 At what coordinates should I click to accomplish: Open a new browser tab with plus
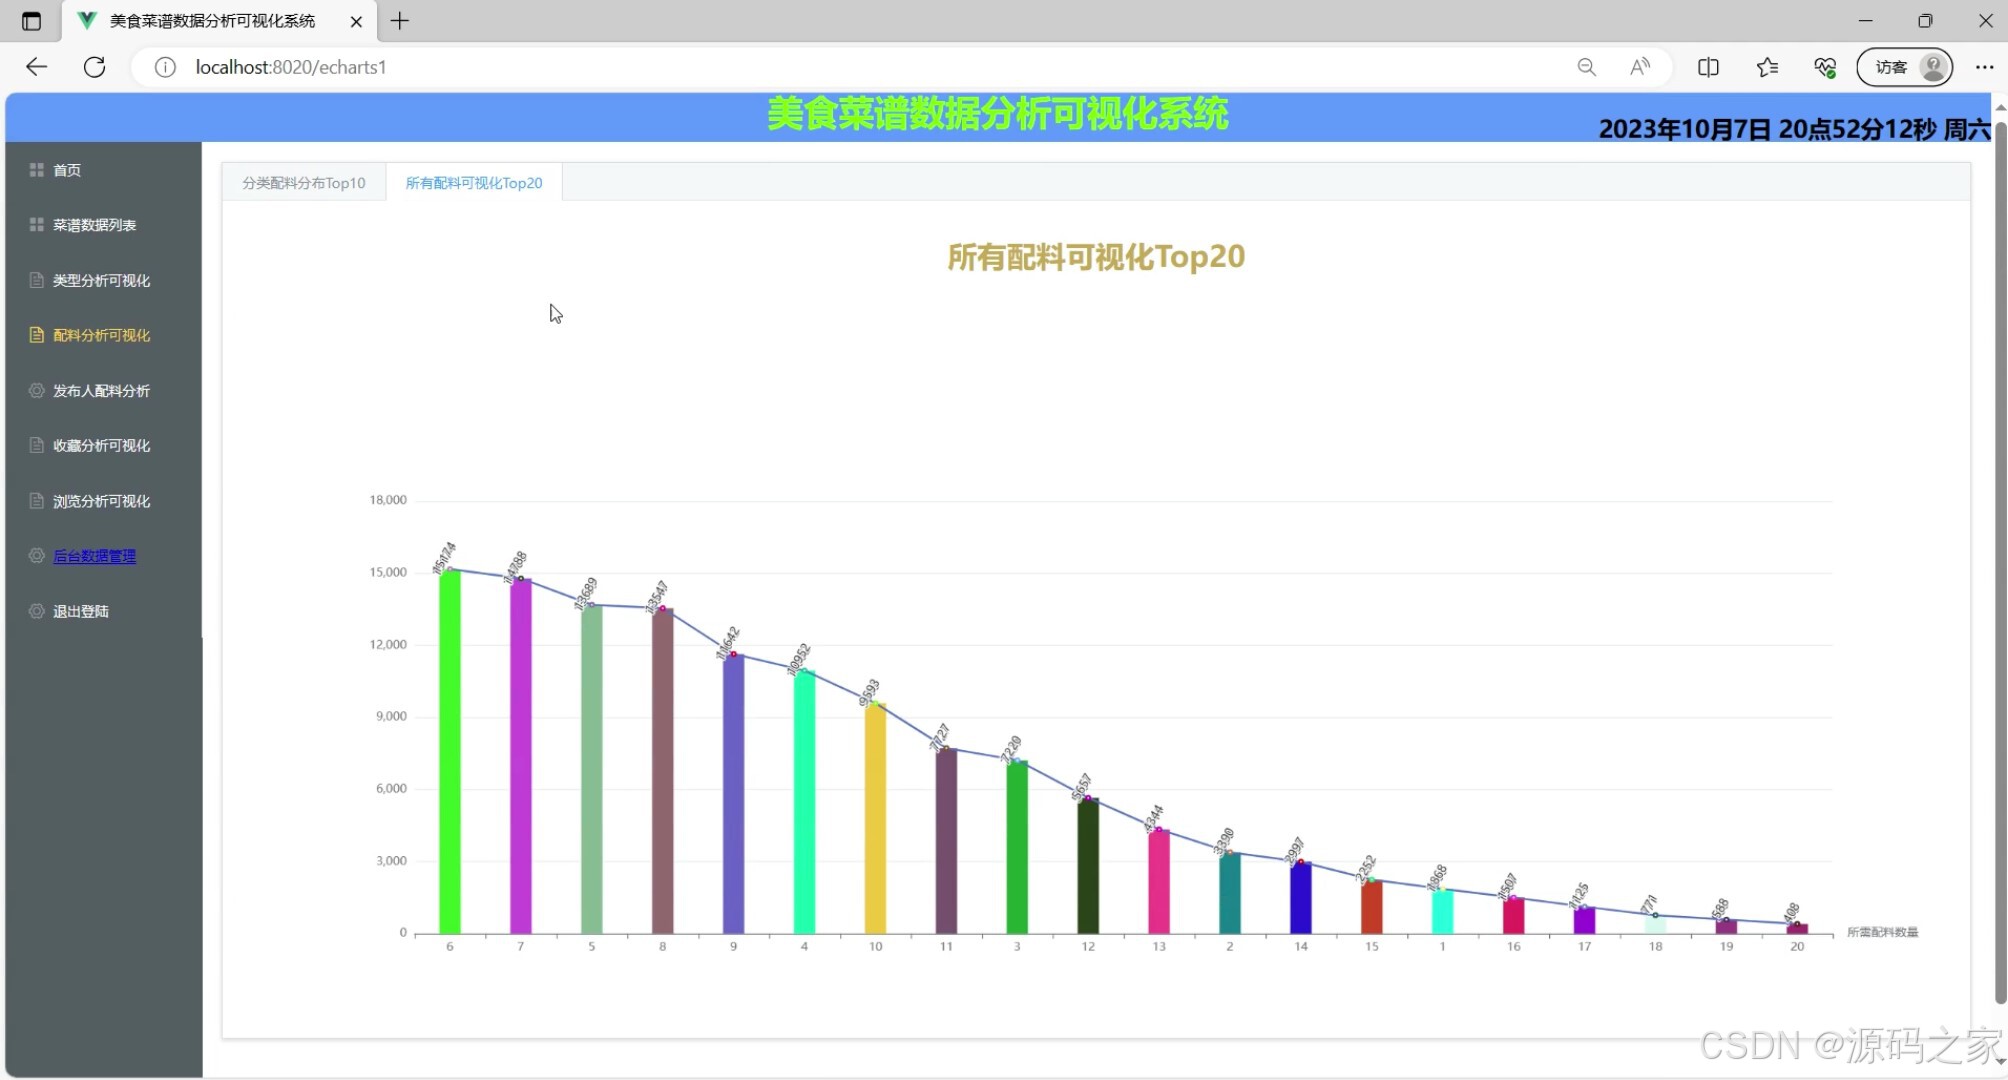point(400,21)
